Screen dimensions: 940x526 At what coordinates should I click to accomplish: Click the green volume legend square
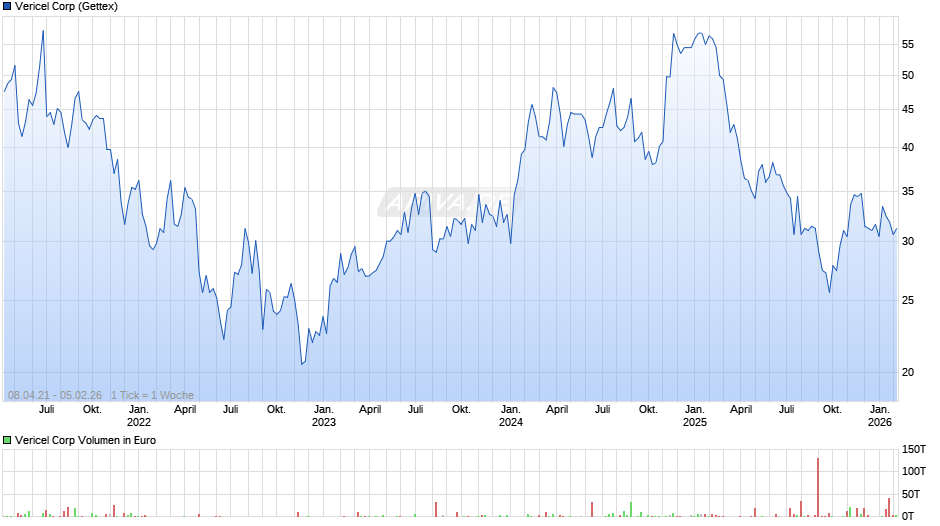[7, 440]
